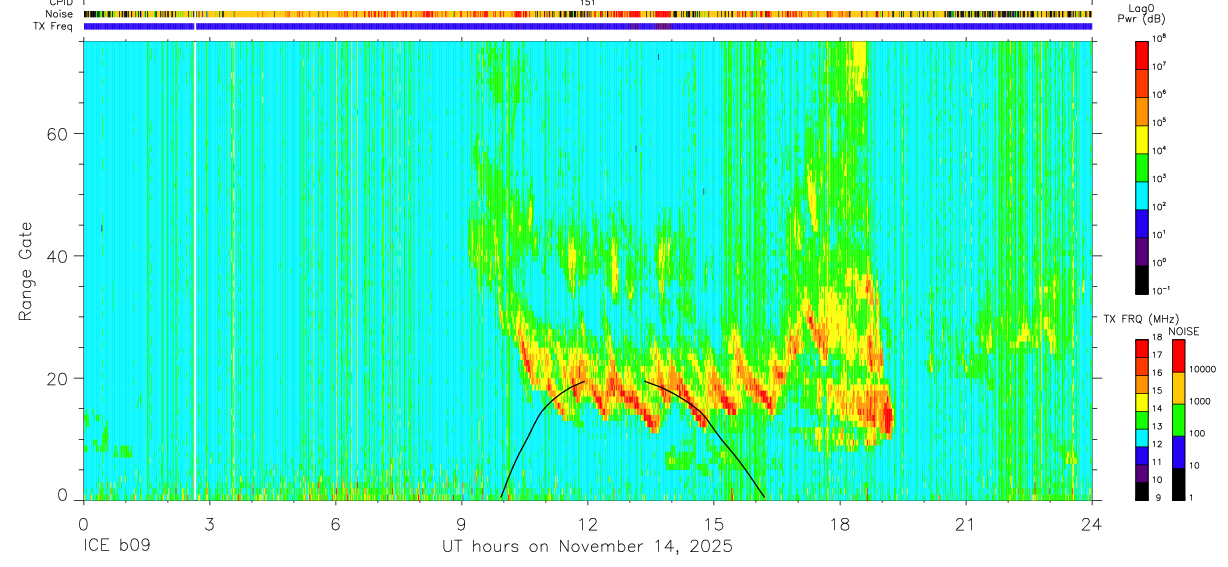Click the 9 label on TX FRQ legend
1228x567 pixels.
1158,497
